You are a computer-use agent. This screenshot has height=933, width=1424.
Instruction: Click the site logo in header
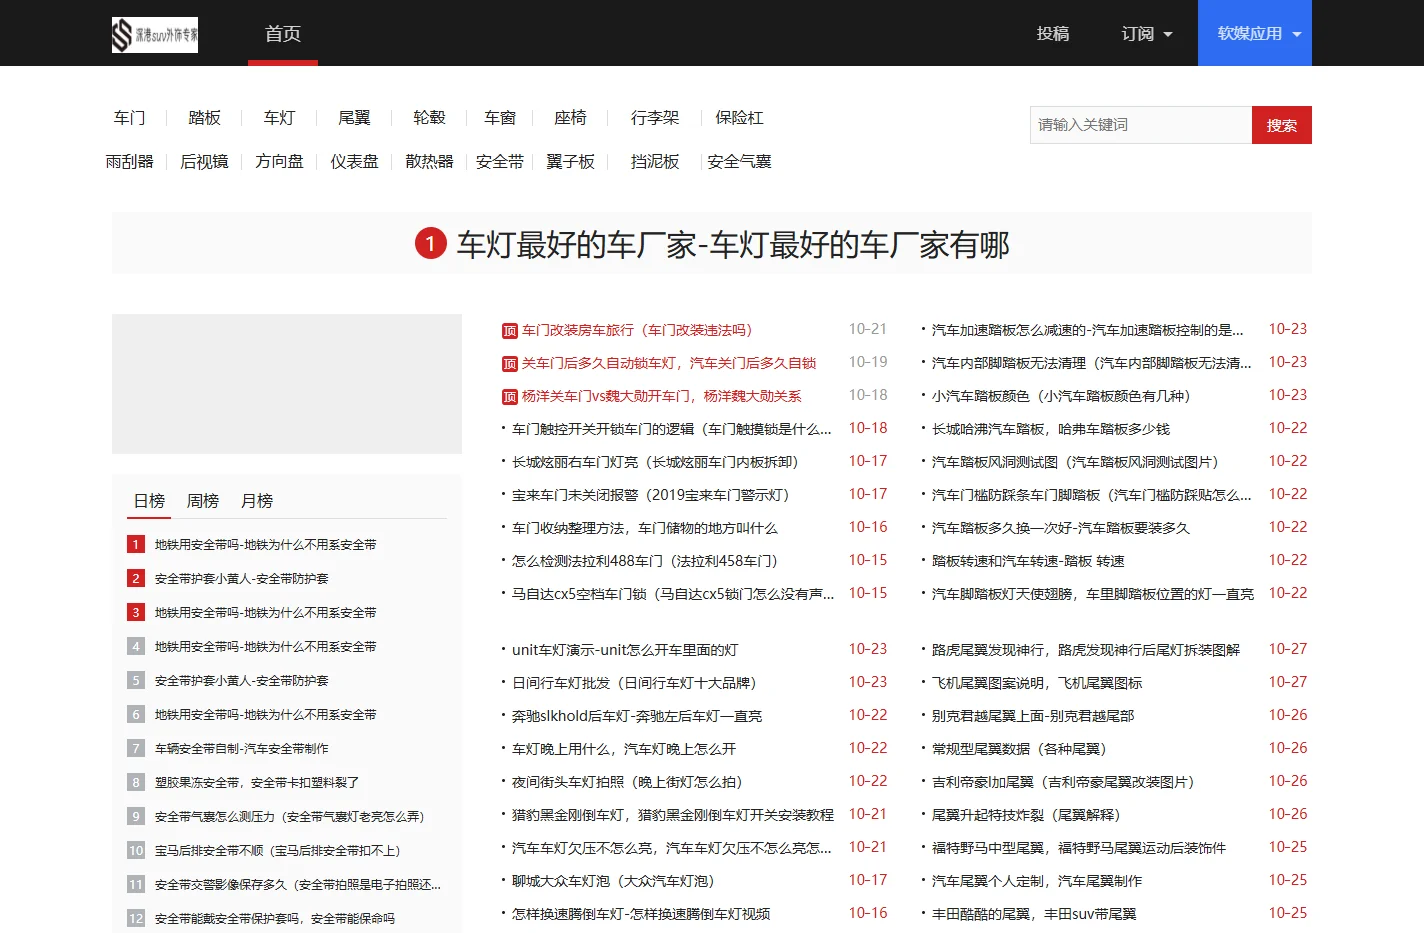click(x=155, y=35)
